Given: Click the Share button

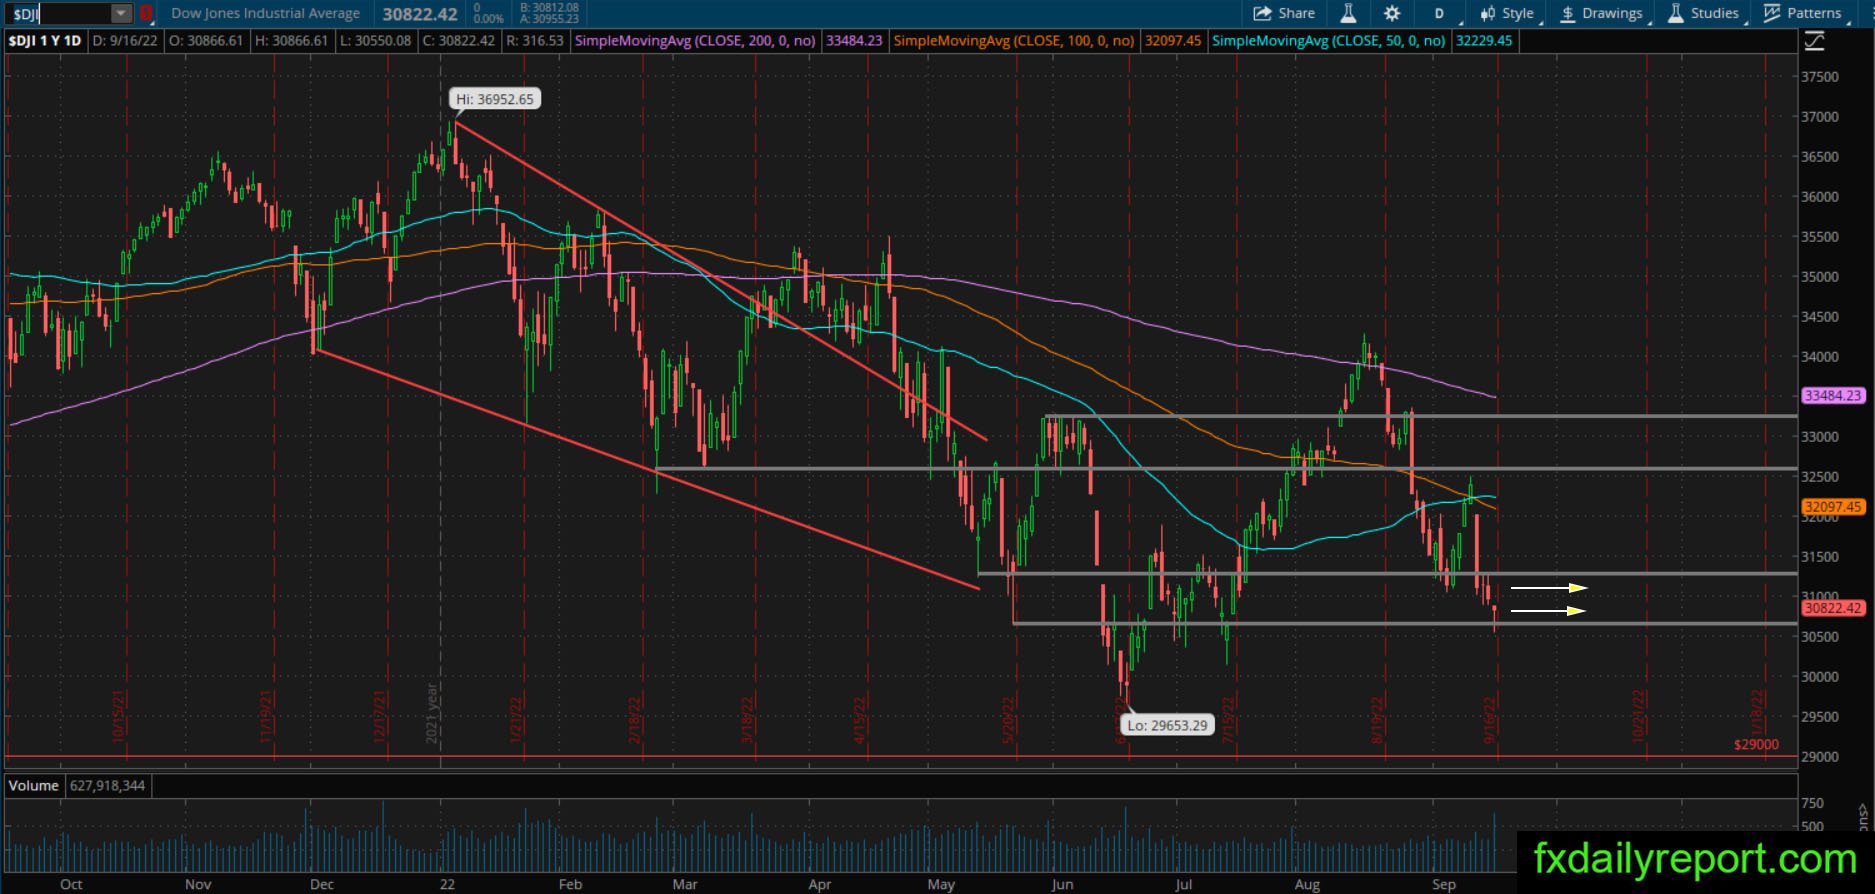Looking at the screenshot, I should 1284,13.
